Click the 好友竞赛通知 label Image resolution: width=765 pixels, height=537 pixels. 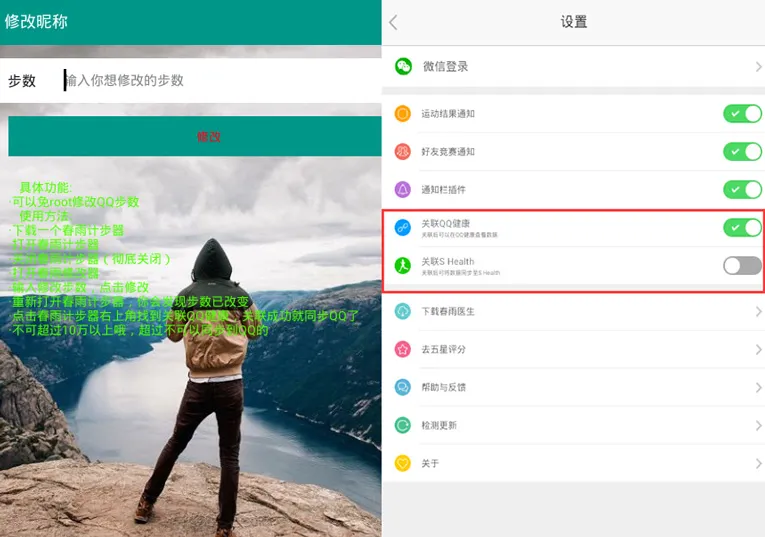(448, 152)
